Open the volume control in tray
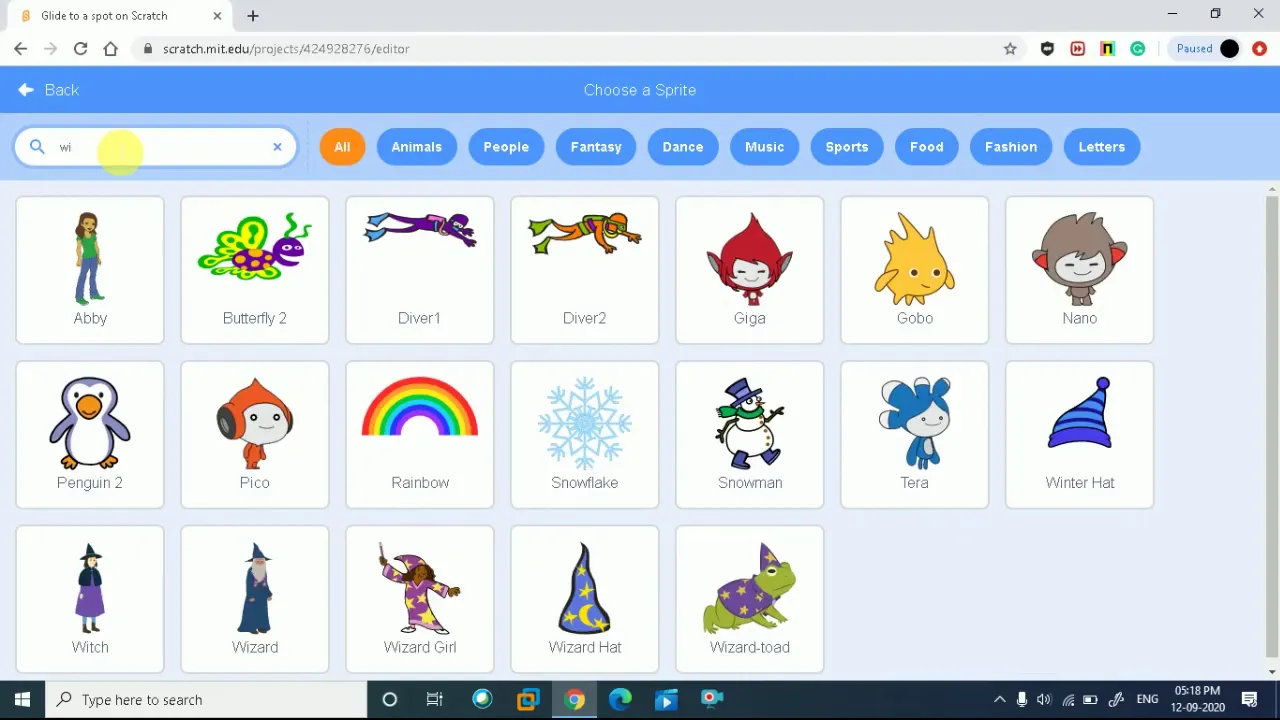 pos(1044,700)
